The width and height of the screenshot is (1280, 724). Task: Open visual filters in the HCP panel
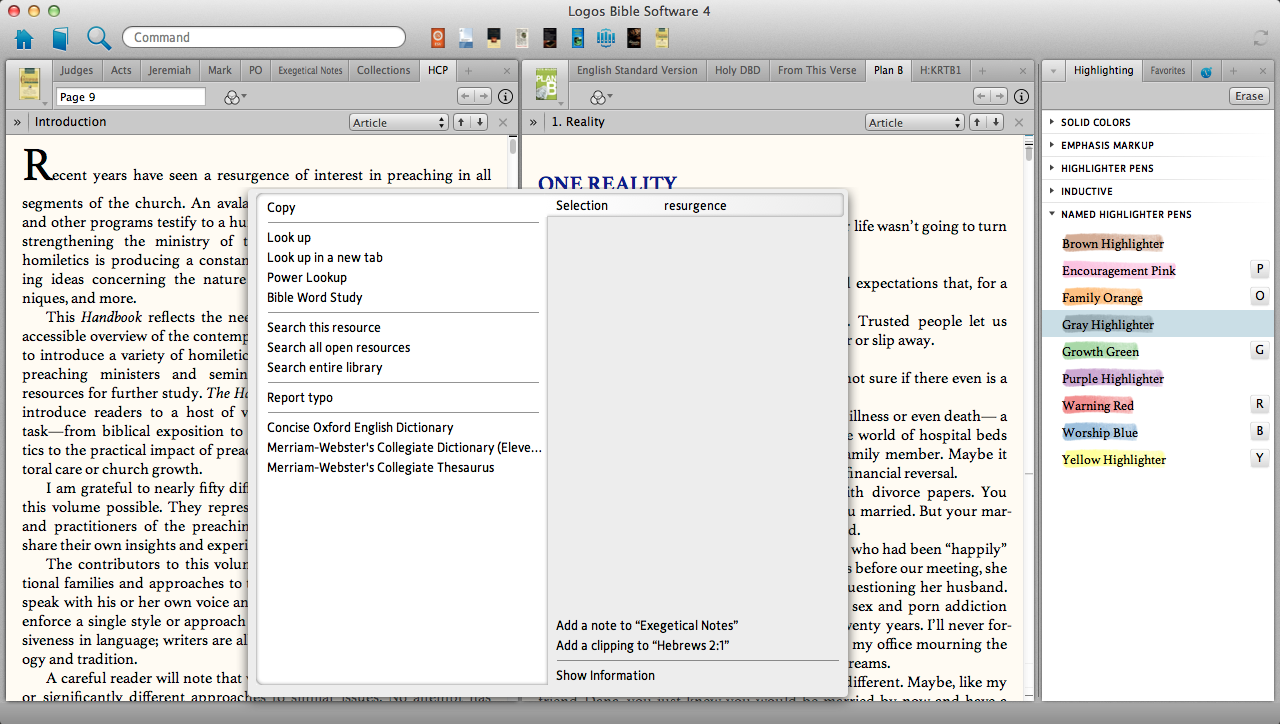click(235, 97)
